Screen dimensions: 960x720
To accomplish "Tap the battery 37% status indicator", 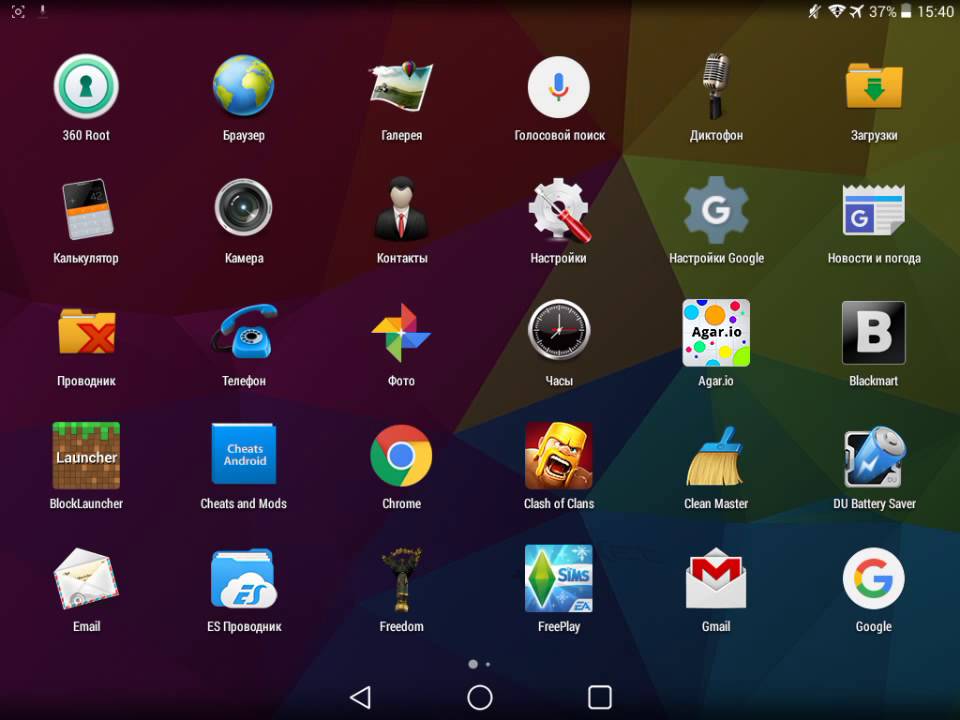I will (x=891, y=12).
